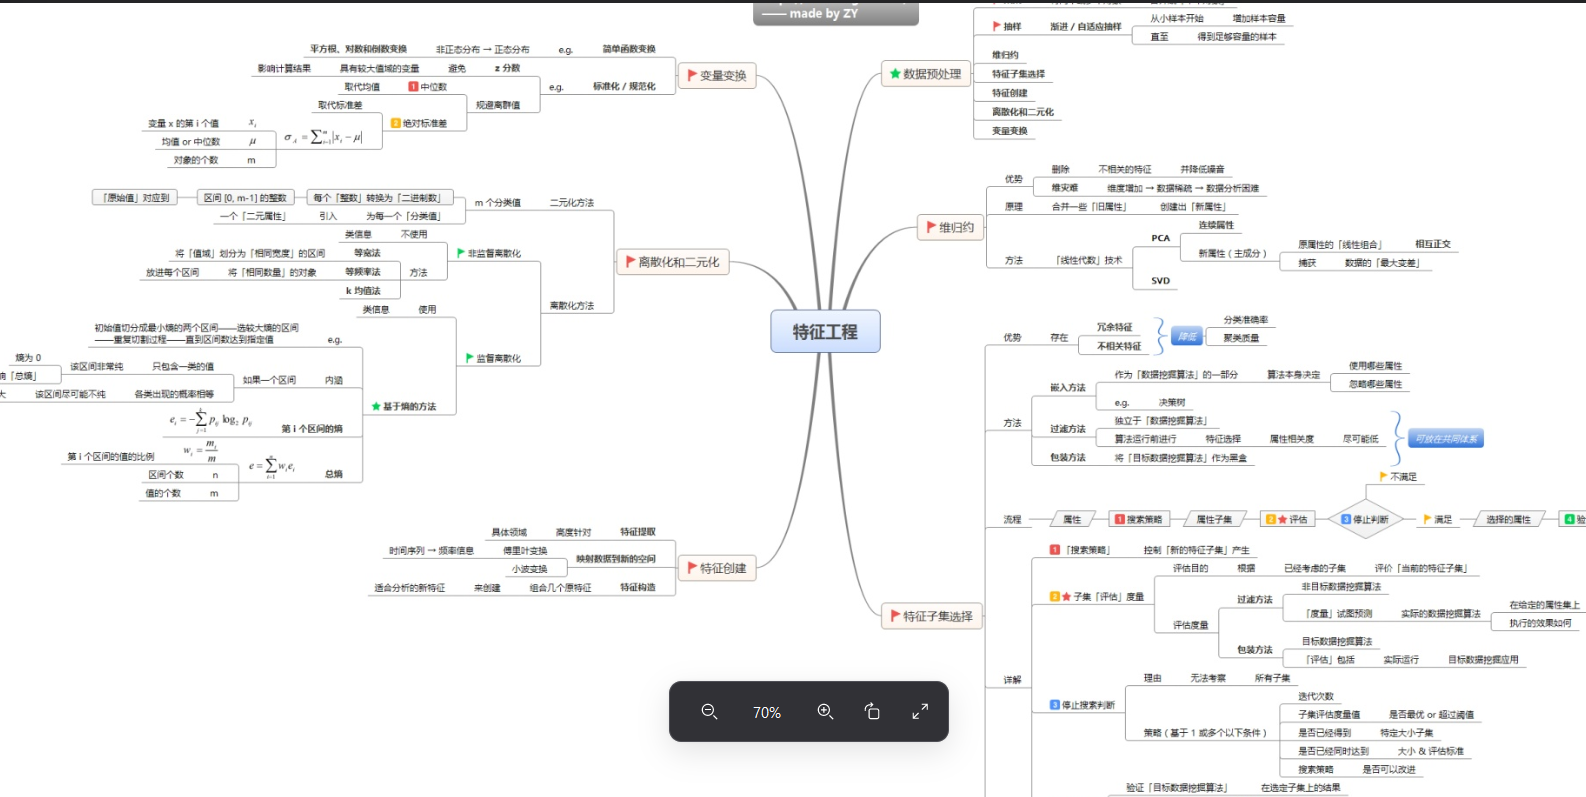The image size is (1586, 797).
Task: Click the blue 可放在共同体系 callout
Action: pyautogui.click(x=1447, y=439)
